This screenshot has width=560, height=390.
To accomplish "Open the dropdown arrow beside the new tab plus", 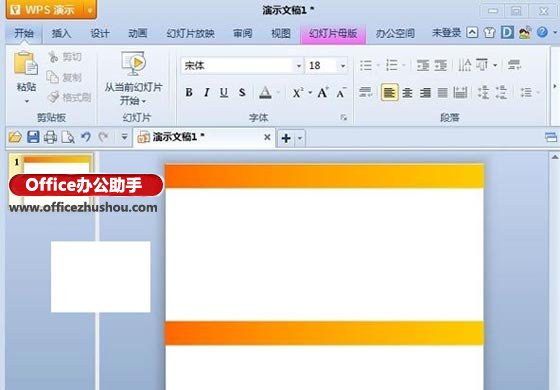I will point(300,138).
